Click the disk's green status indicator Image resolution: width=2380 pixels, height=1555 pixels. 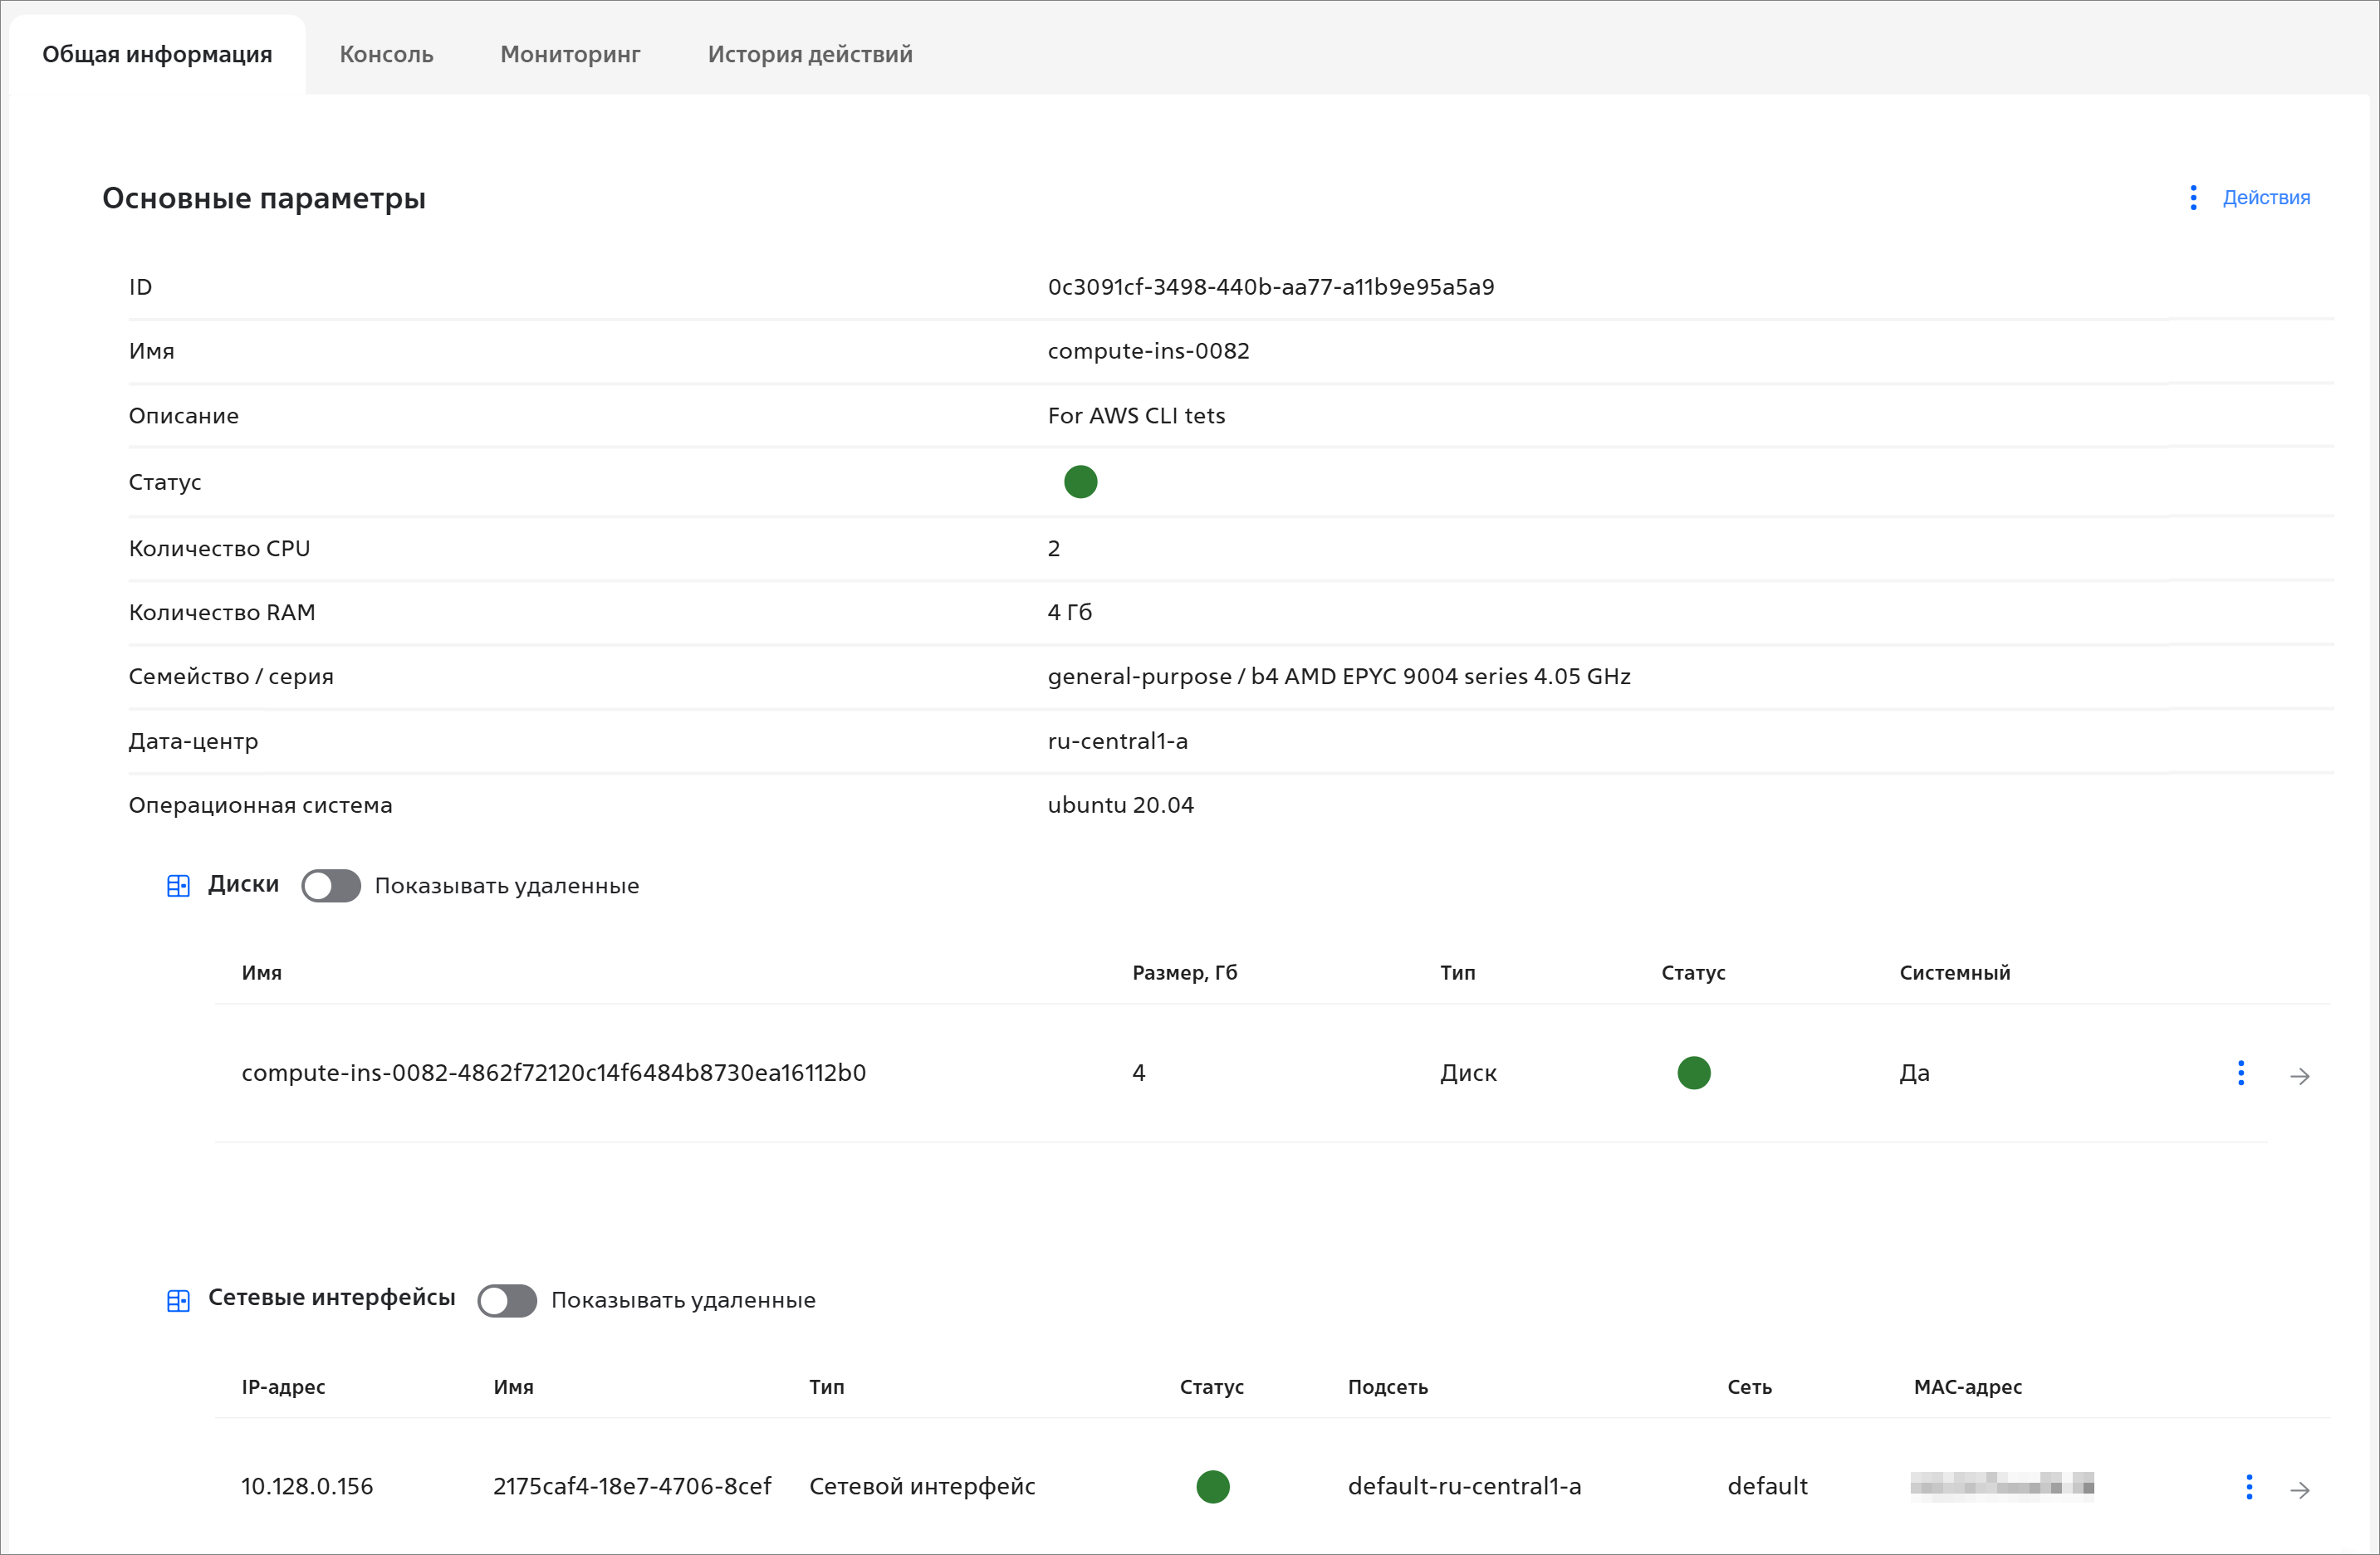click(x=1693, y=1073)
